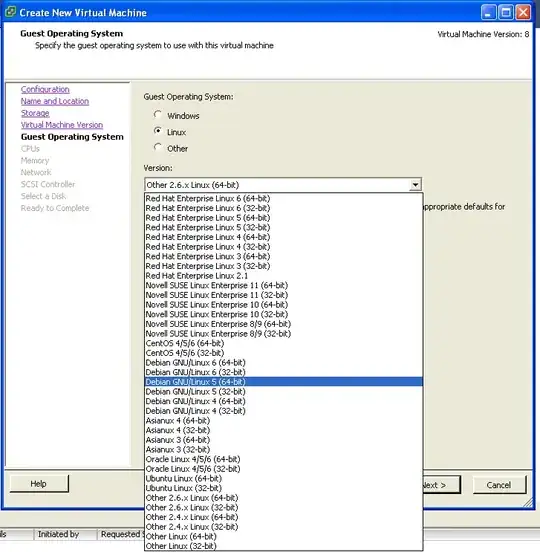Screen dimensions: 540x552
Task: Select Asianux 3 (64-bit) option
Action: (x=283, y=440)
